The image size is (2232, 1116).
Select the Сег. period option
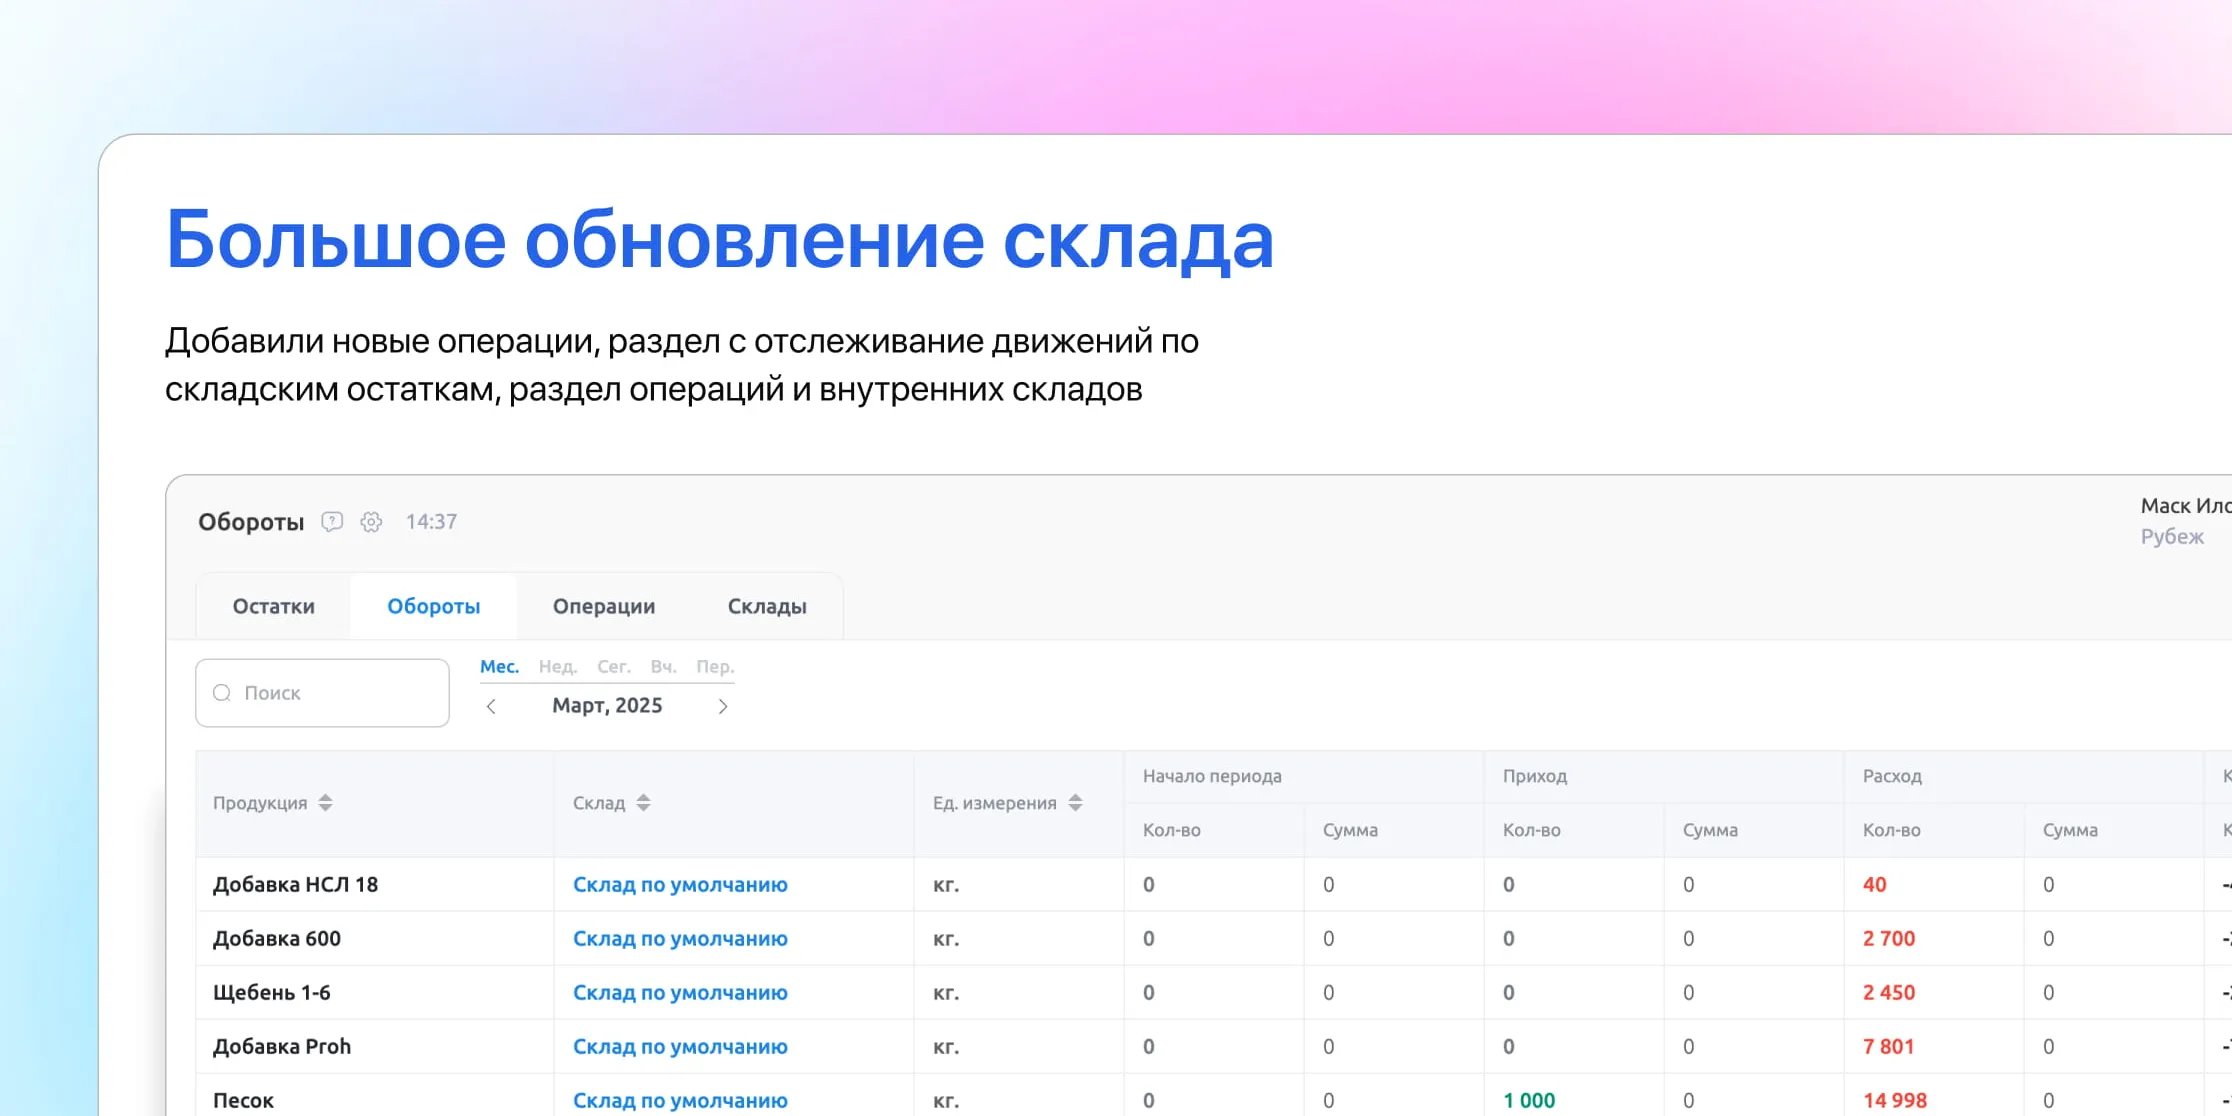(614, 666)
